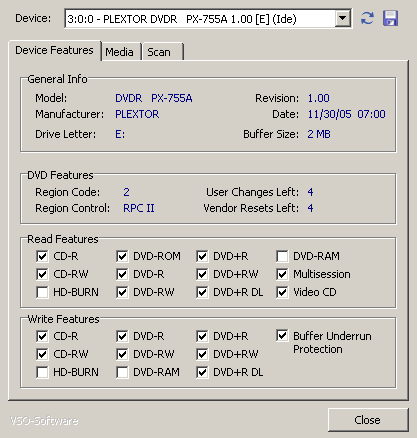Screen dimensions: 417x438
Task: Toggle the DVD-R checkbox in Read Features
Action: point(122,274)
